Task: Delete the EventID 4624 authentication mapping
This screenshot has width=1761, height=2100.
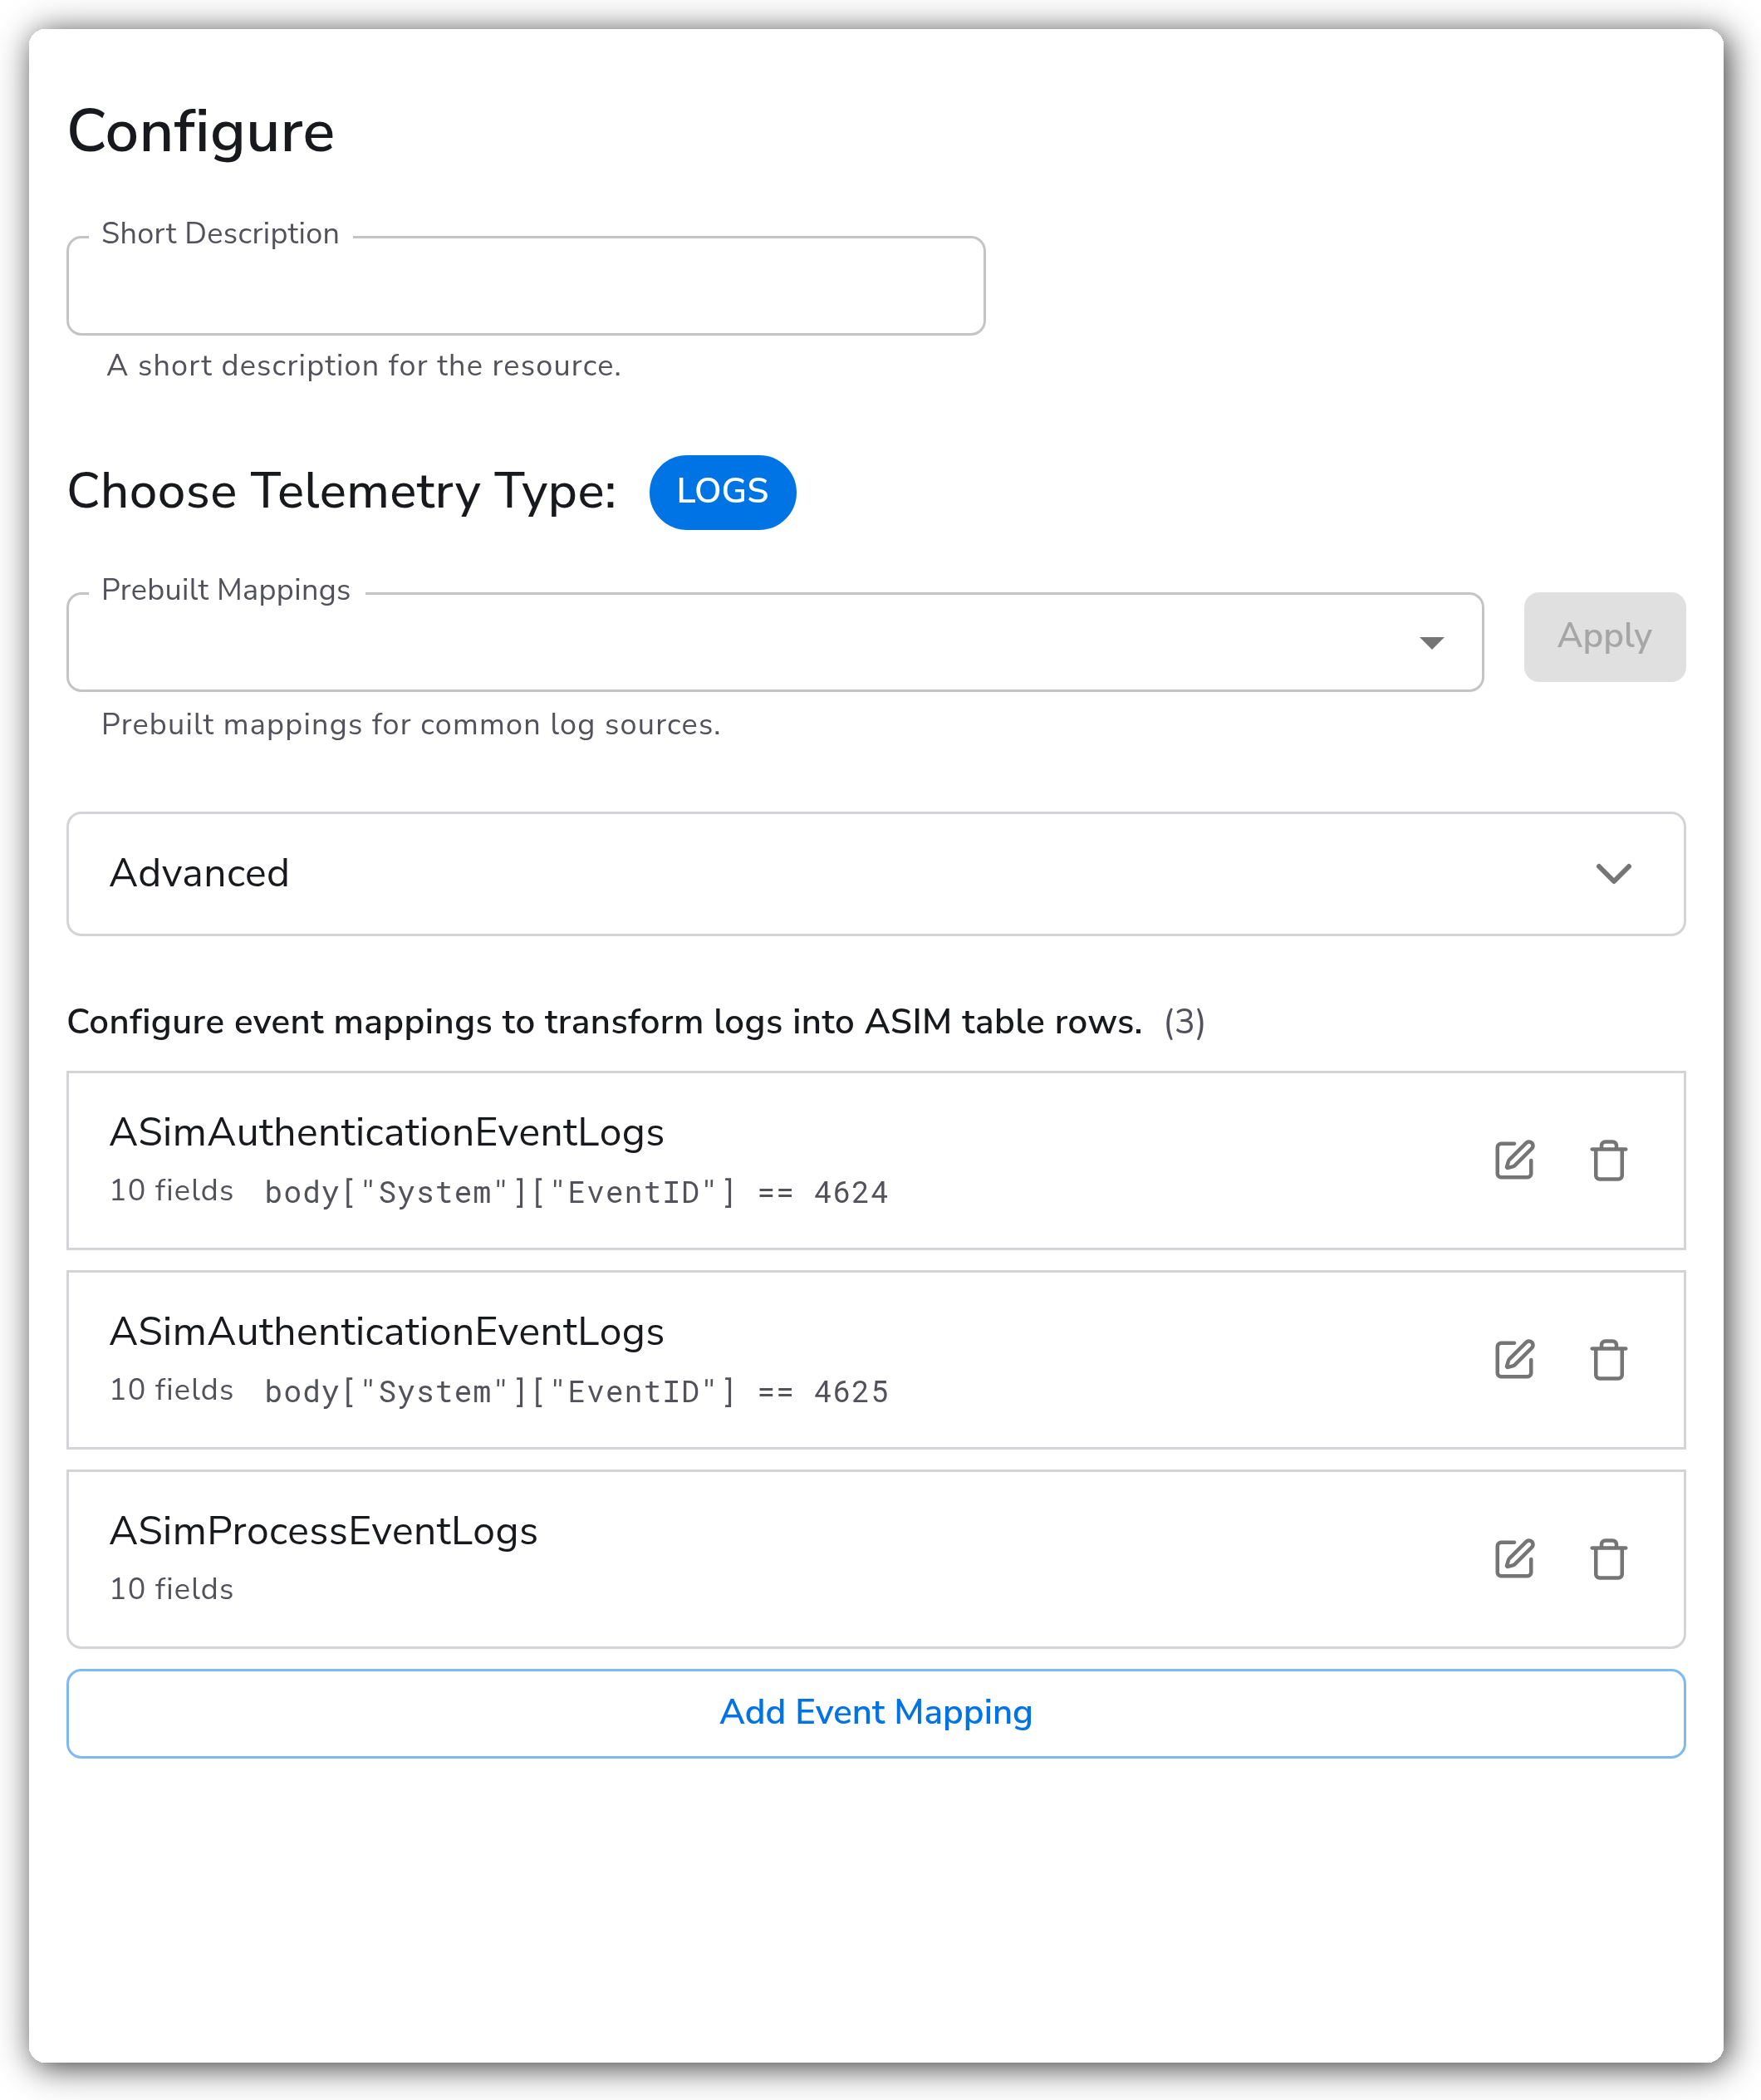Action: tap(1608, 1160)
